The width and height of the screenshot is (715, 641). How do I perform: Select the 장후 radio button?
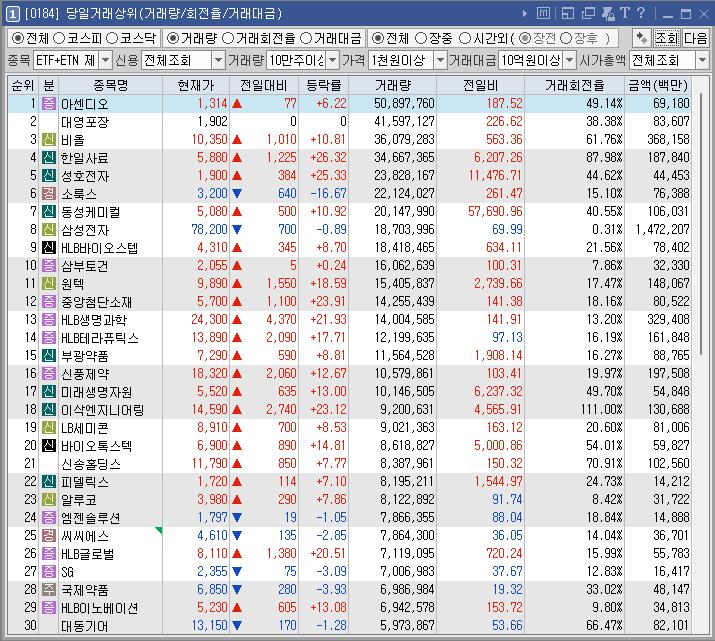coord(565,38)
